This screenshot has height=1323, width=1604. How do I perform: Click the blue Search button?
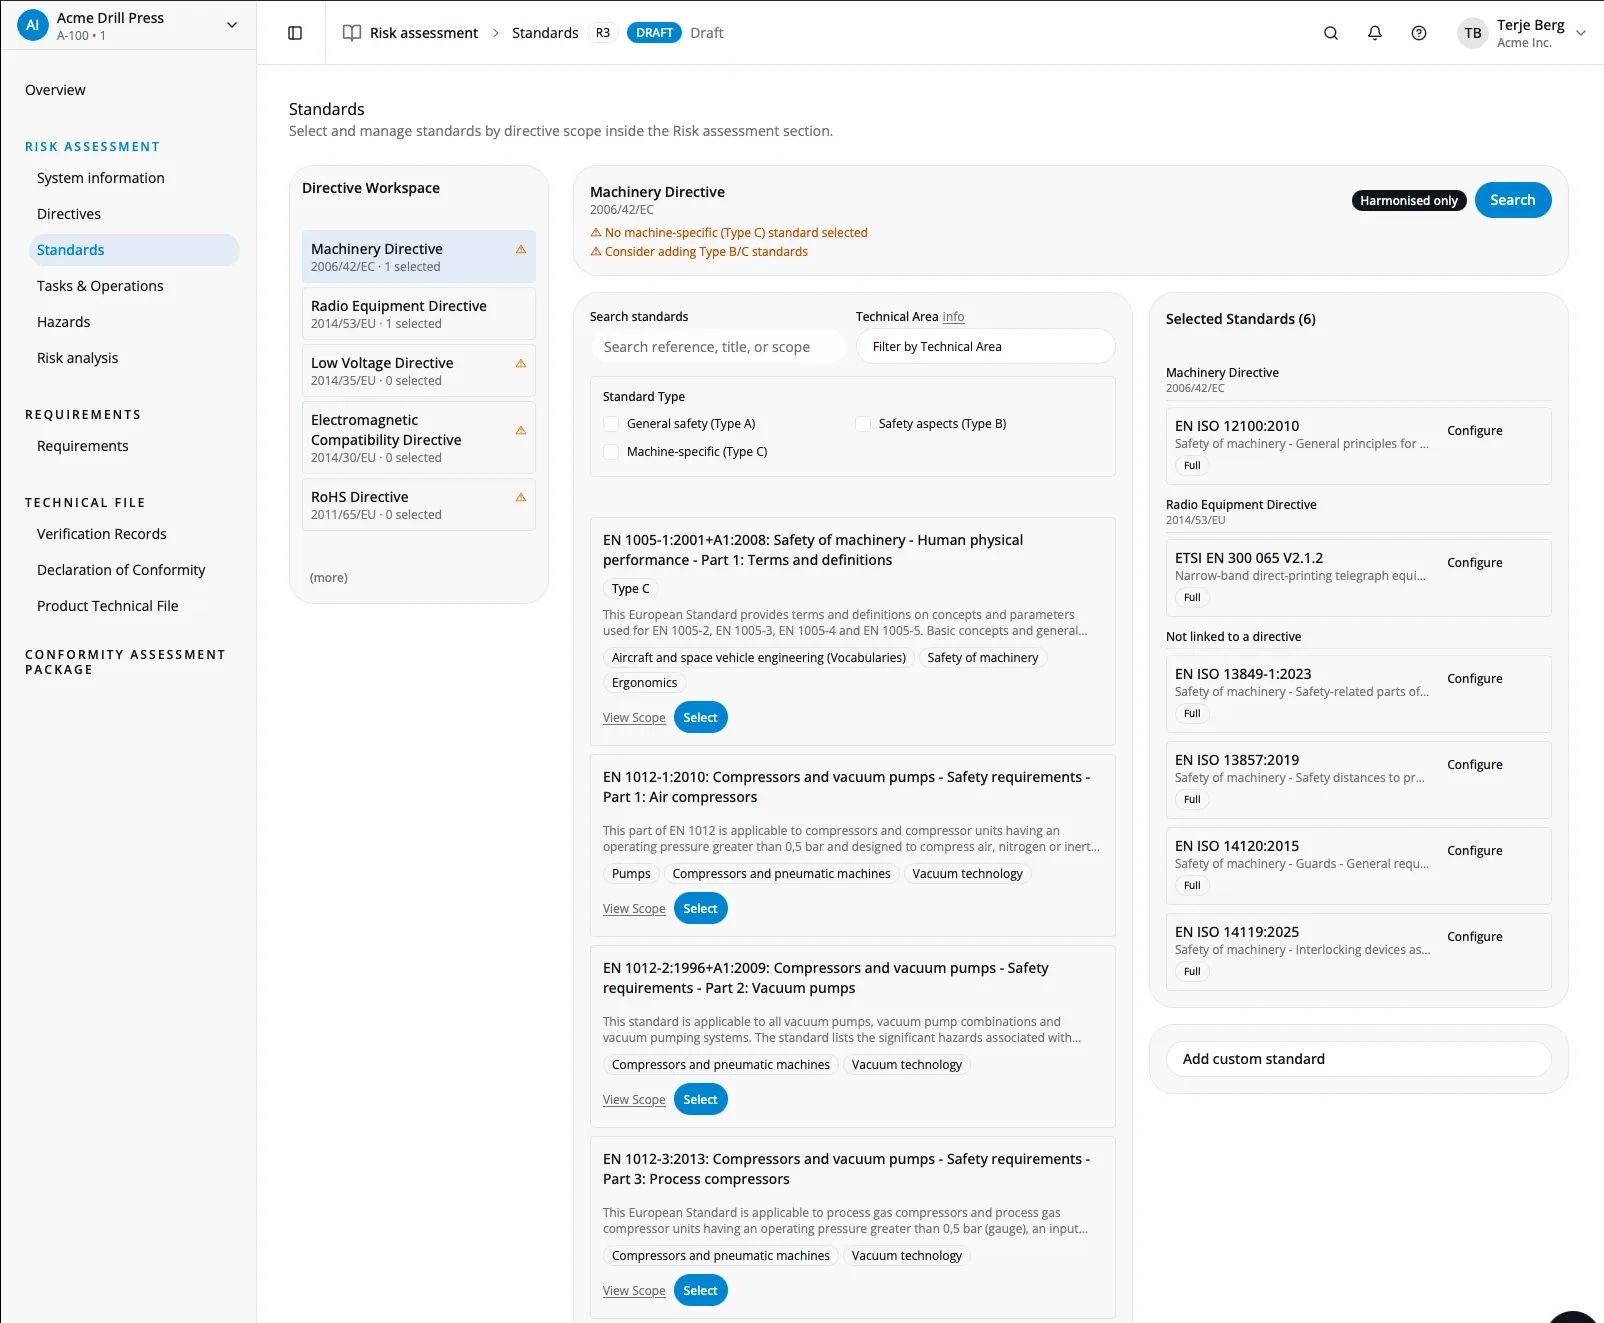(1513, 200)
